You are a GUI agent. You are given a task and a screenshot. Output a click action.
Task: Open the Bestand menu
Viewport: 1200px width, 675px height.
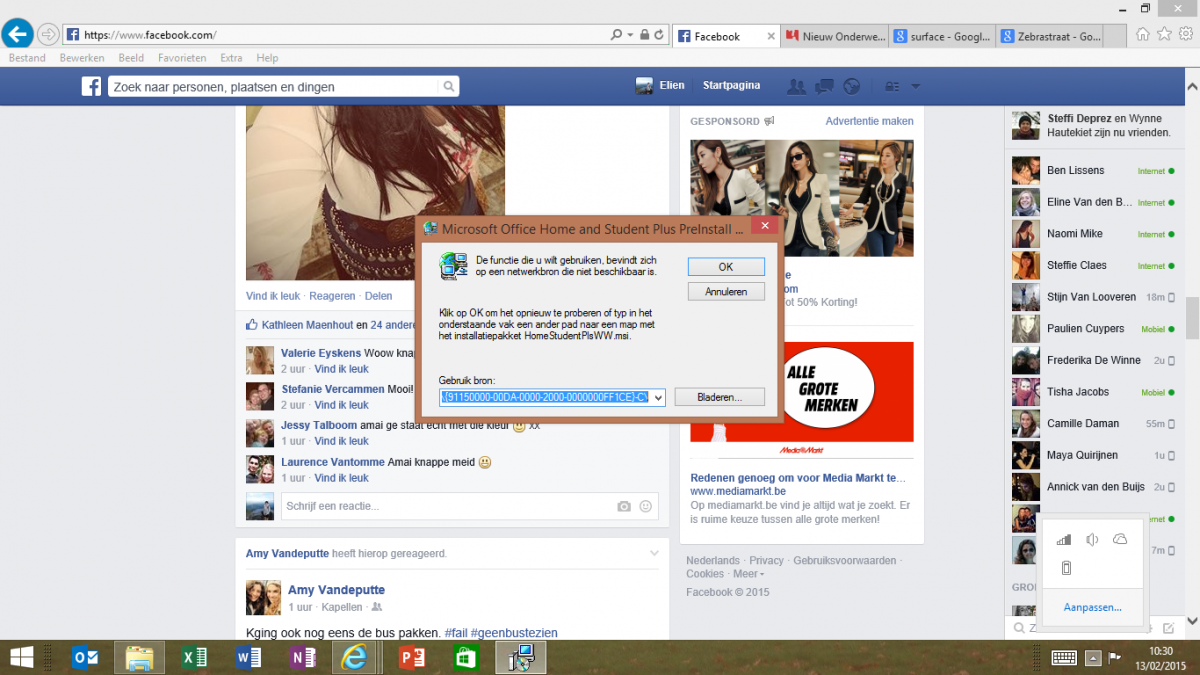click(27, 58)
